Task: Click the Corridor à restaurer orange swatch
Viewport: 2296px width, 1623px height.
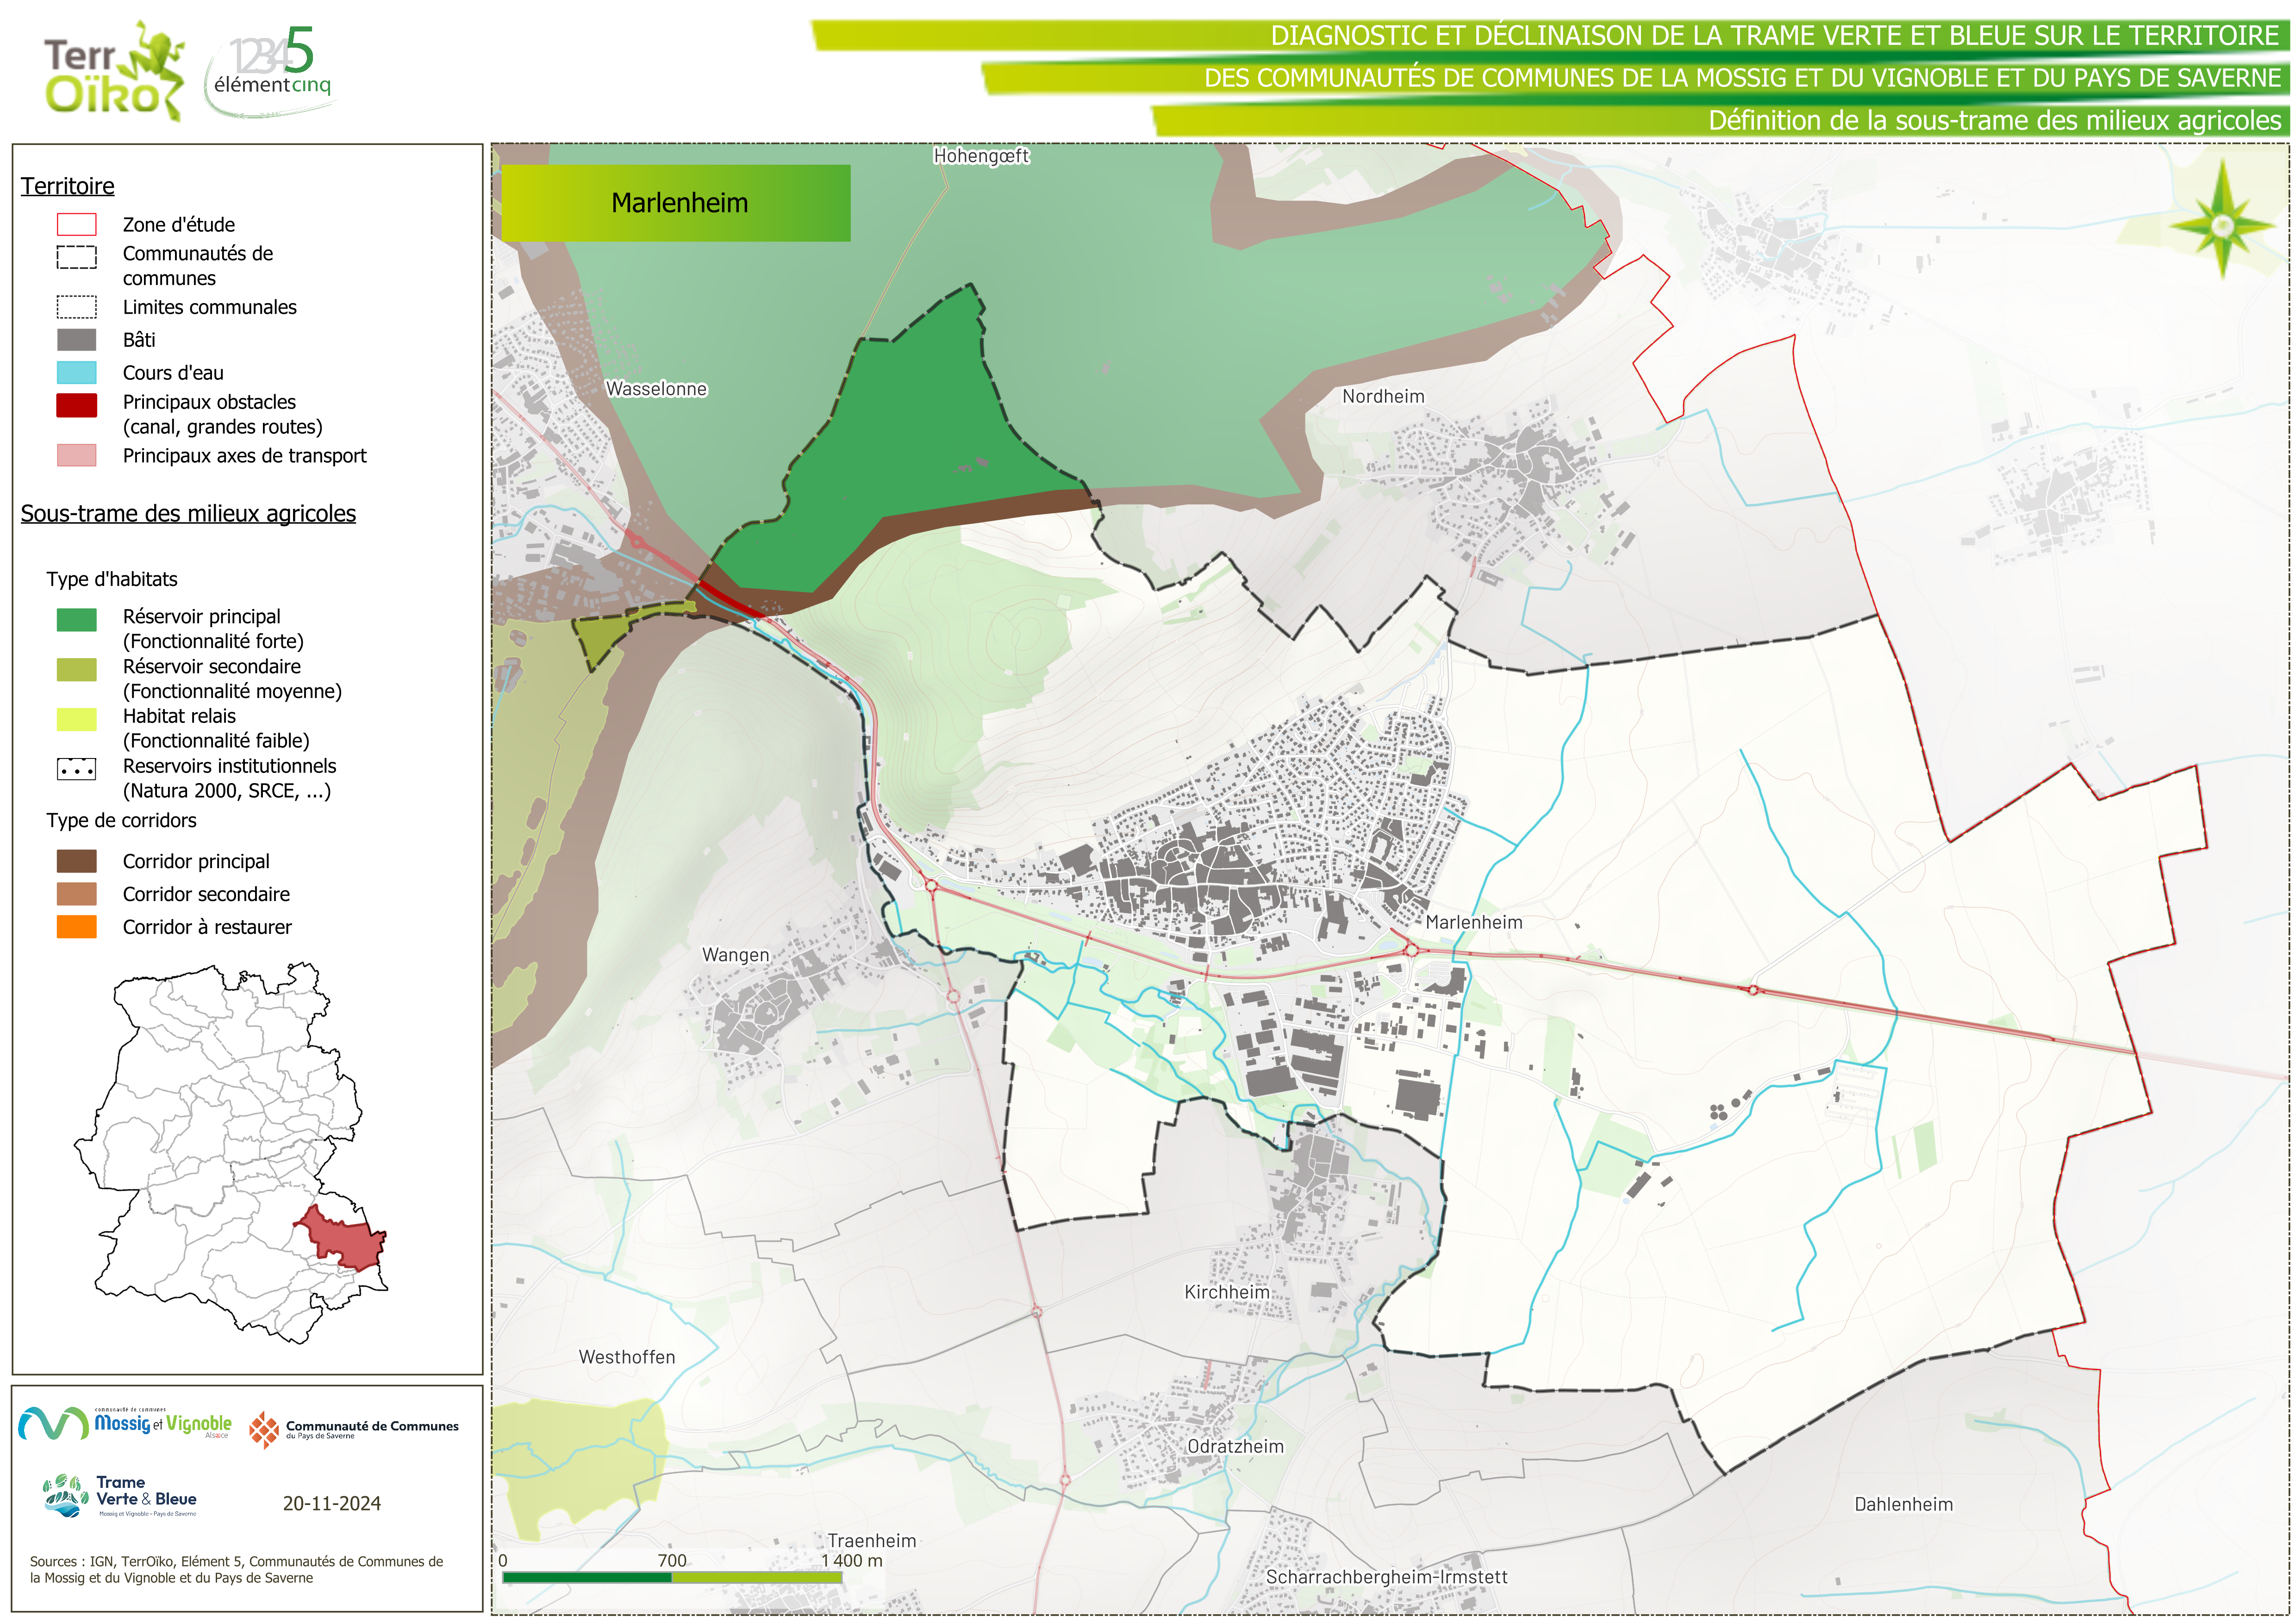Action: 77,927
